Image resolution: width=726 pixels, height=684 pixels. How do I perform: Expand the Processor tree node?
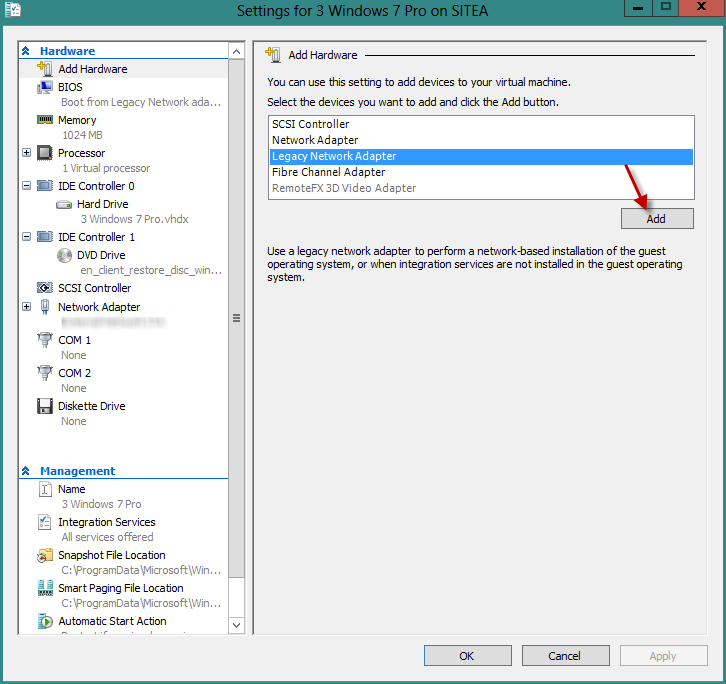(26, 153)
